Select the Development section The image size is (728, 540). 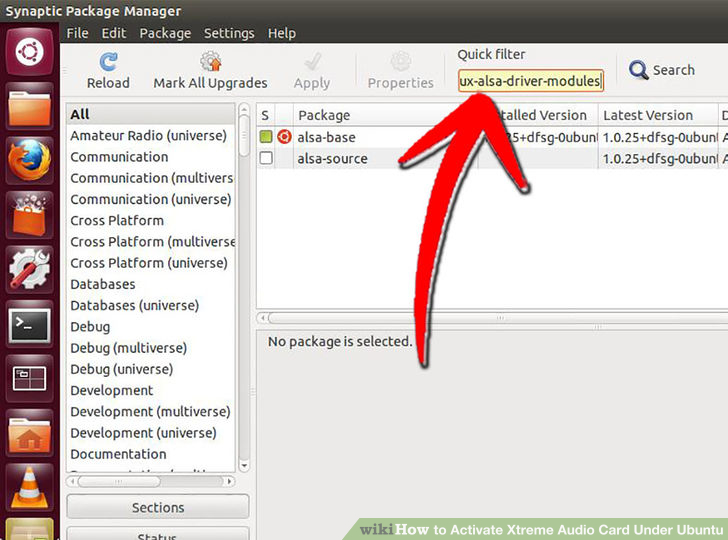tap(151, 390)
